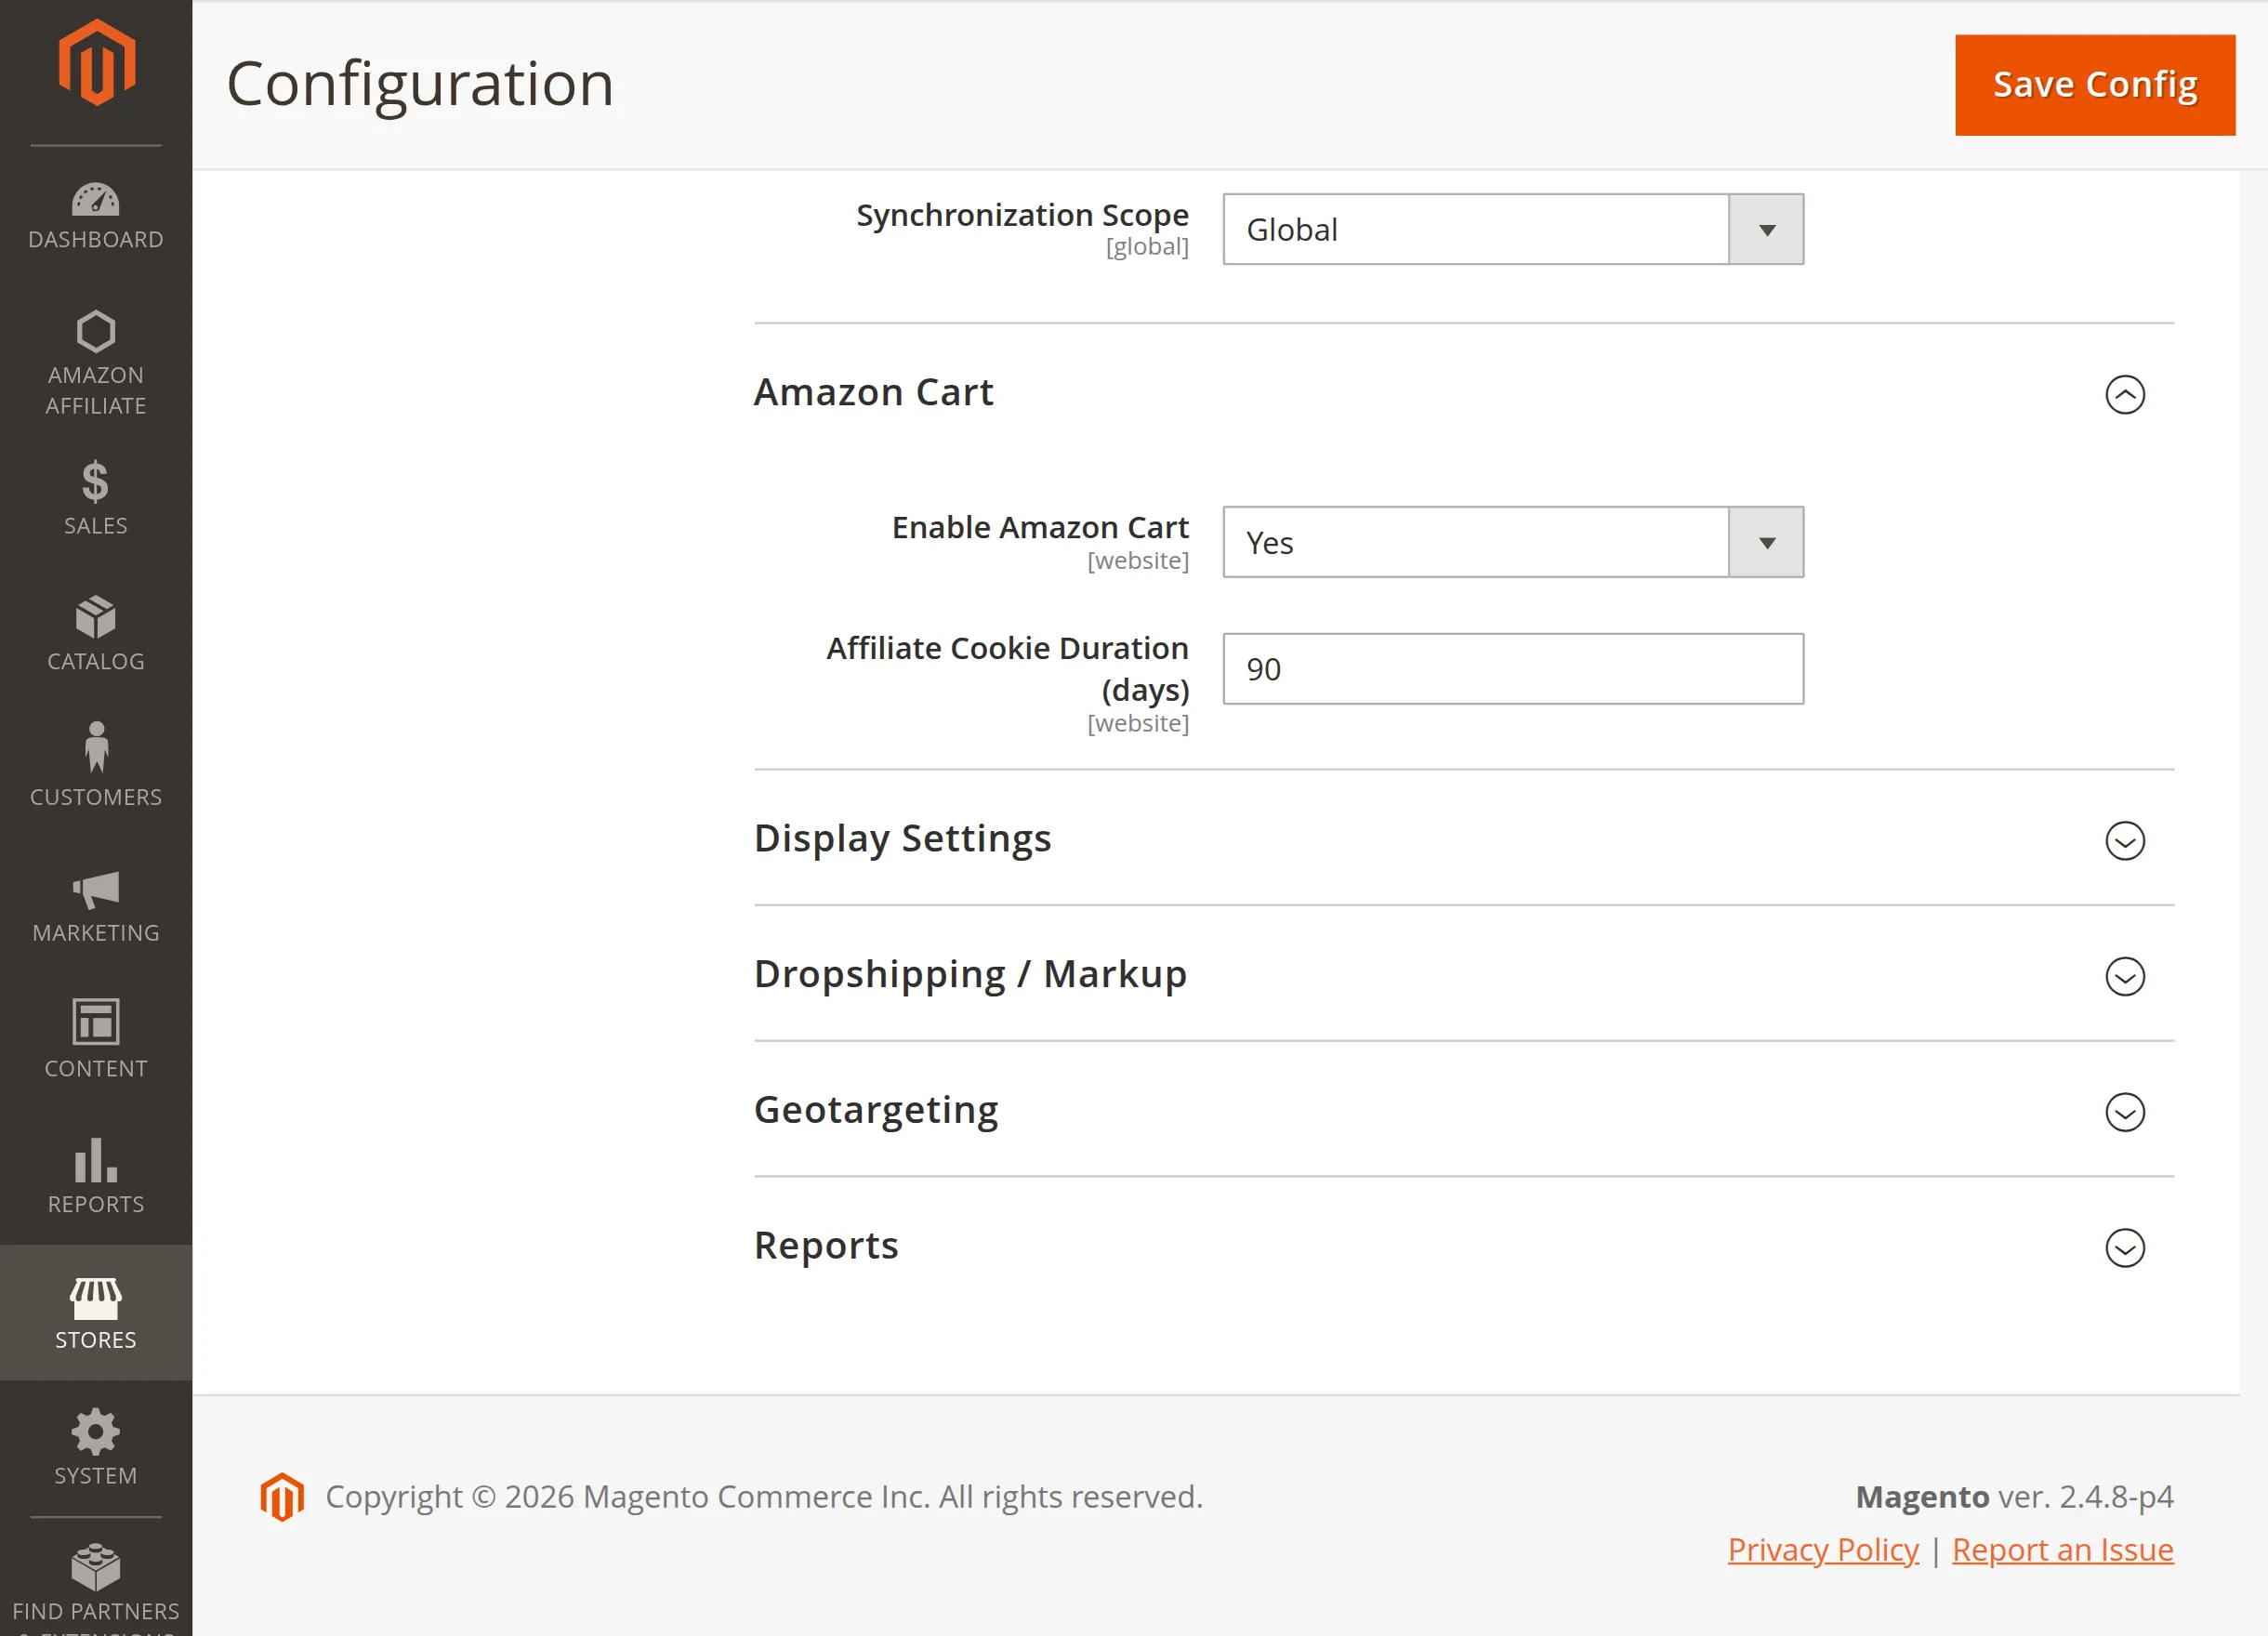Click the Save Config button
The image size is (2268, 1636).
coord(2095,85)
